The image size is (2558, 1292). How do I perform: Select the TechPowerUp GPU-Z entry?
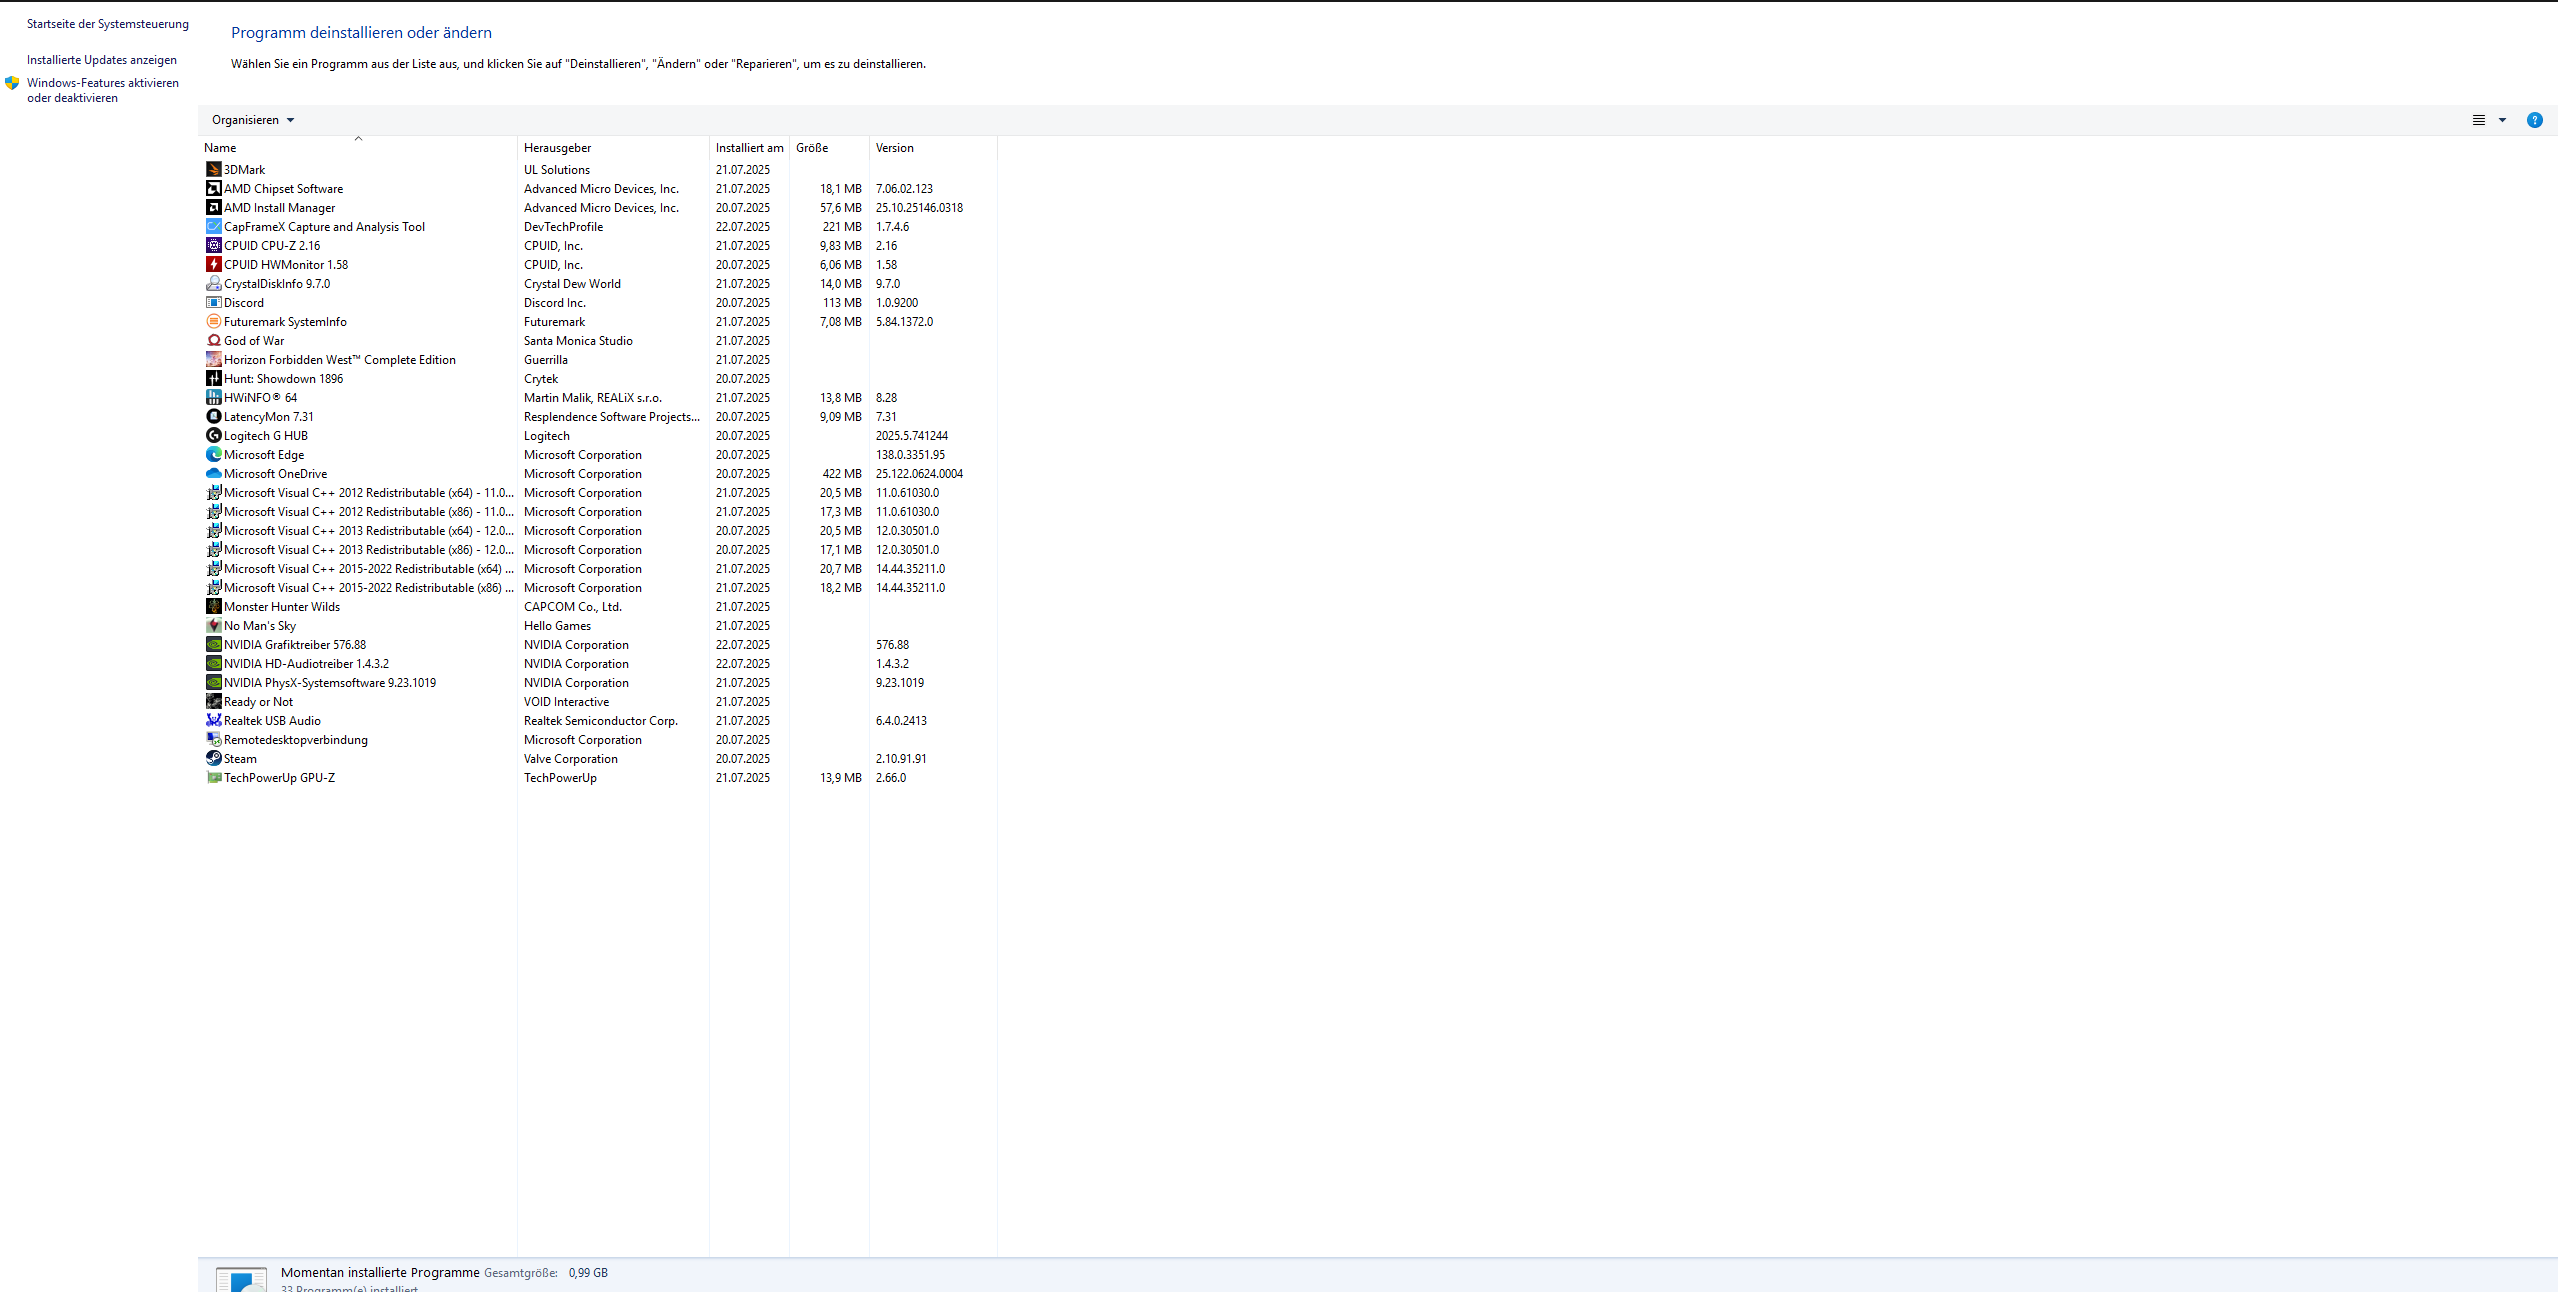tap(279, 778)
